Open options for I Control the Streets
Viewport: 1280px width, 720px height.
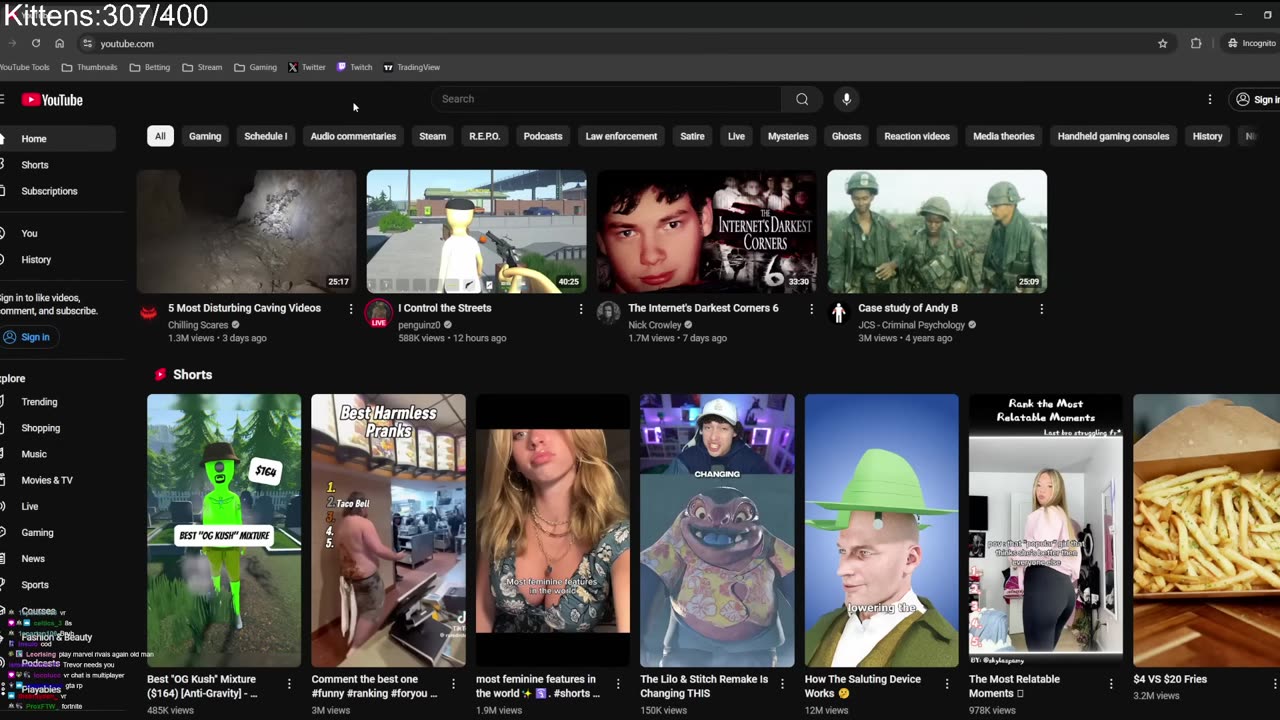[581, 309]
